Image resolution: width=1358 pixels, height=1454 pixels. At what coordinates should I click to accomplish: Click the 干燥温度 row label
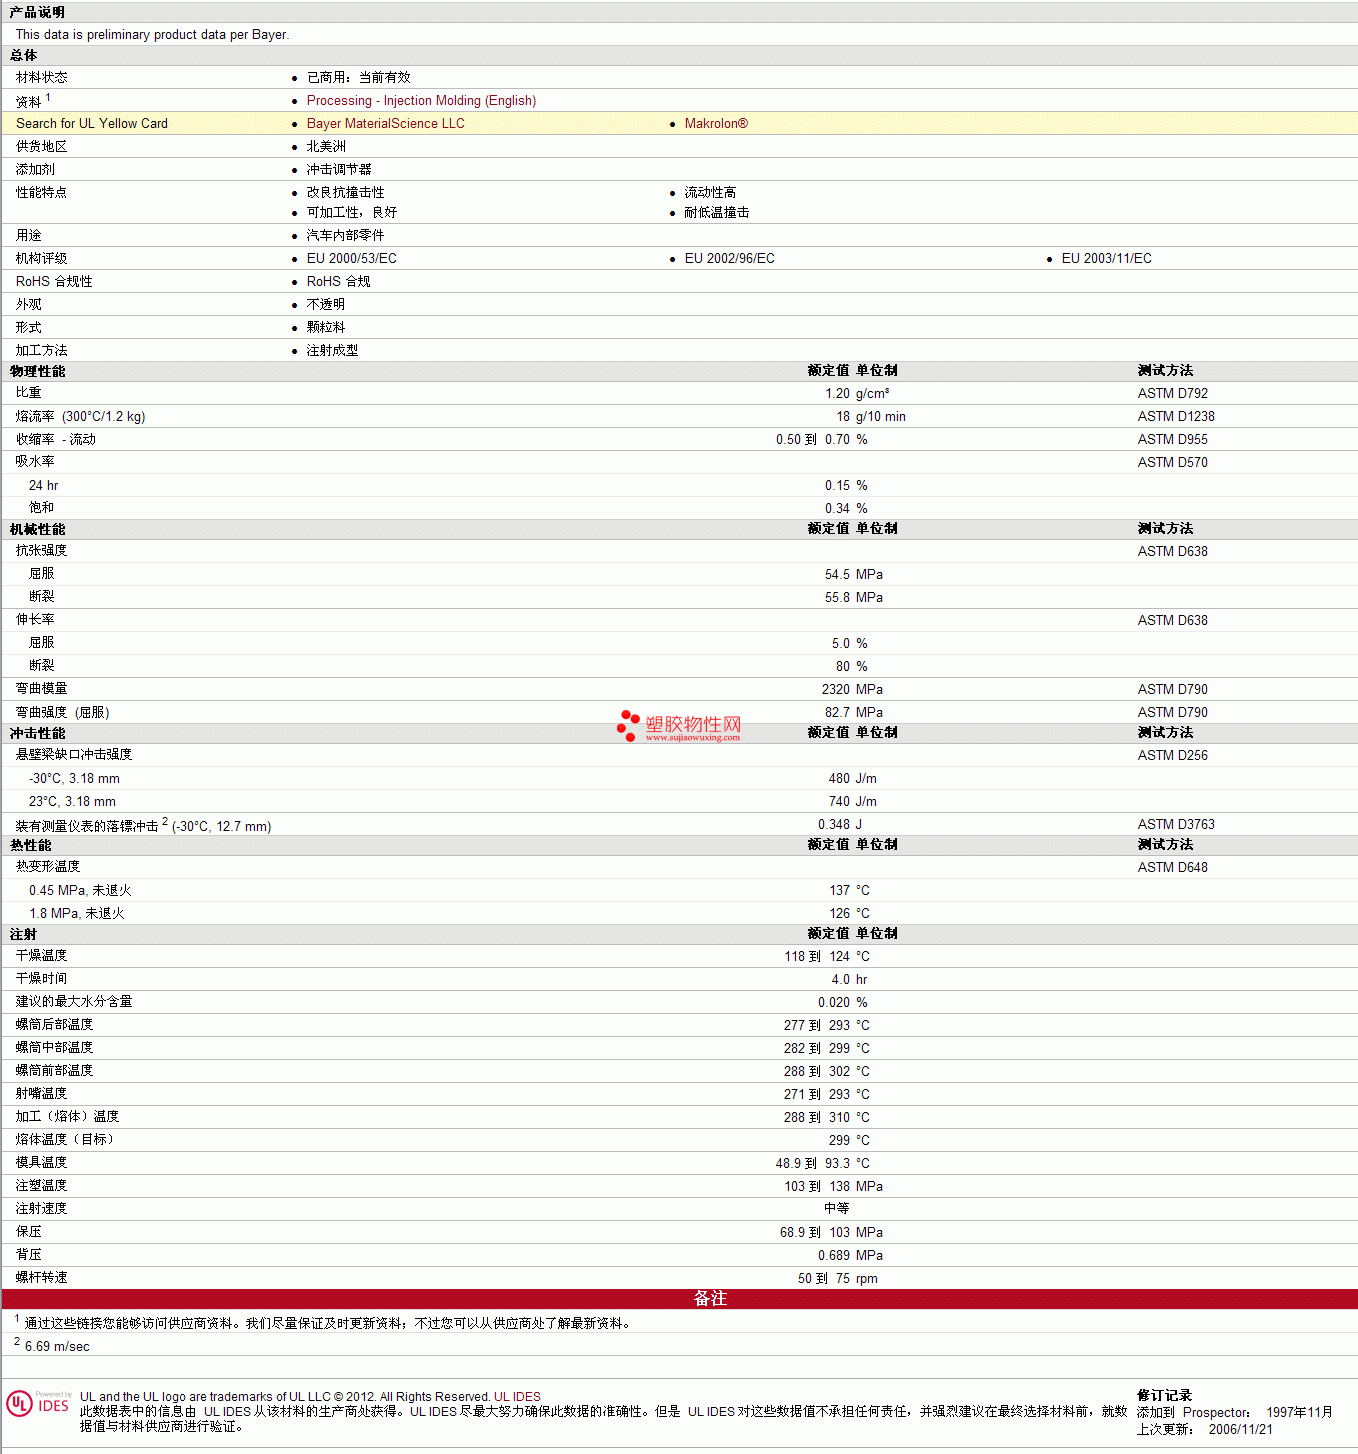(x=42, y=957)
